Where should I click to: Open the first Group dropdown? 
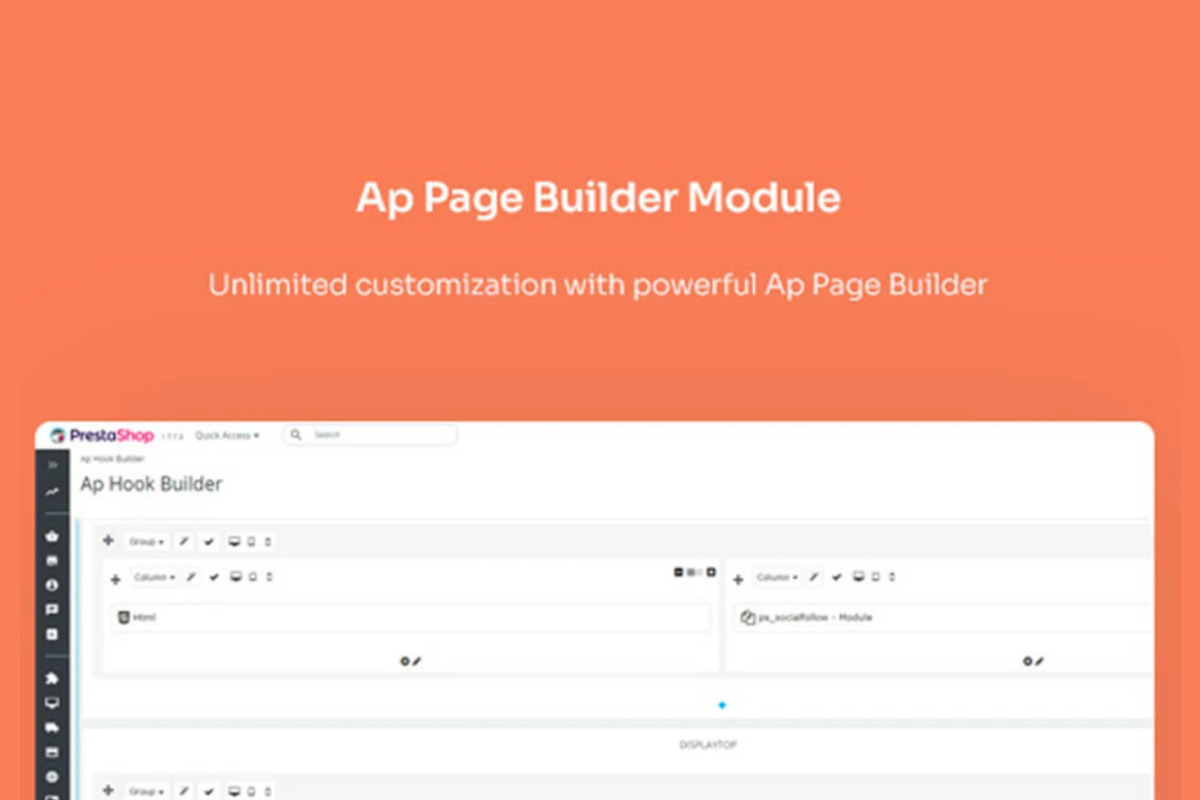coord(146,542)
